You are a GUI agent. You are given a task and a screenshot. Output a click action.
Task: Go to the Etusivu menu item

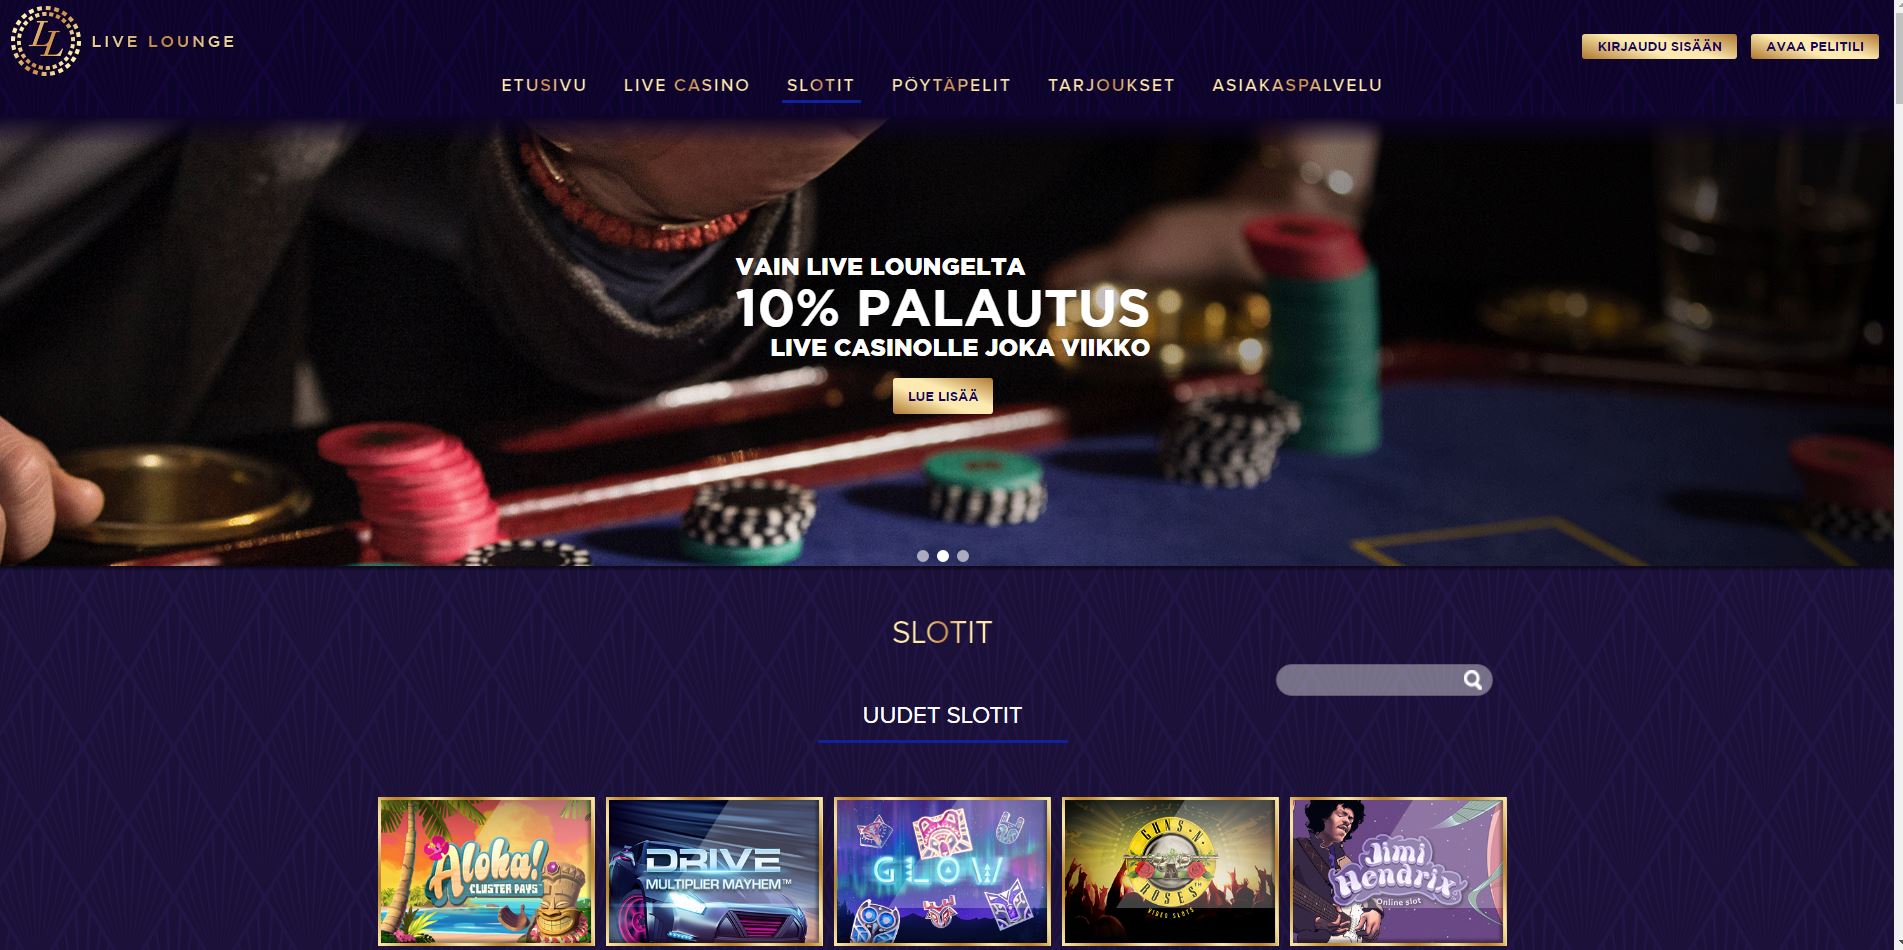[544, 85]
